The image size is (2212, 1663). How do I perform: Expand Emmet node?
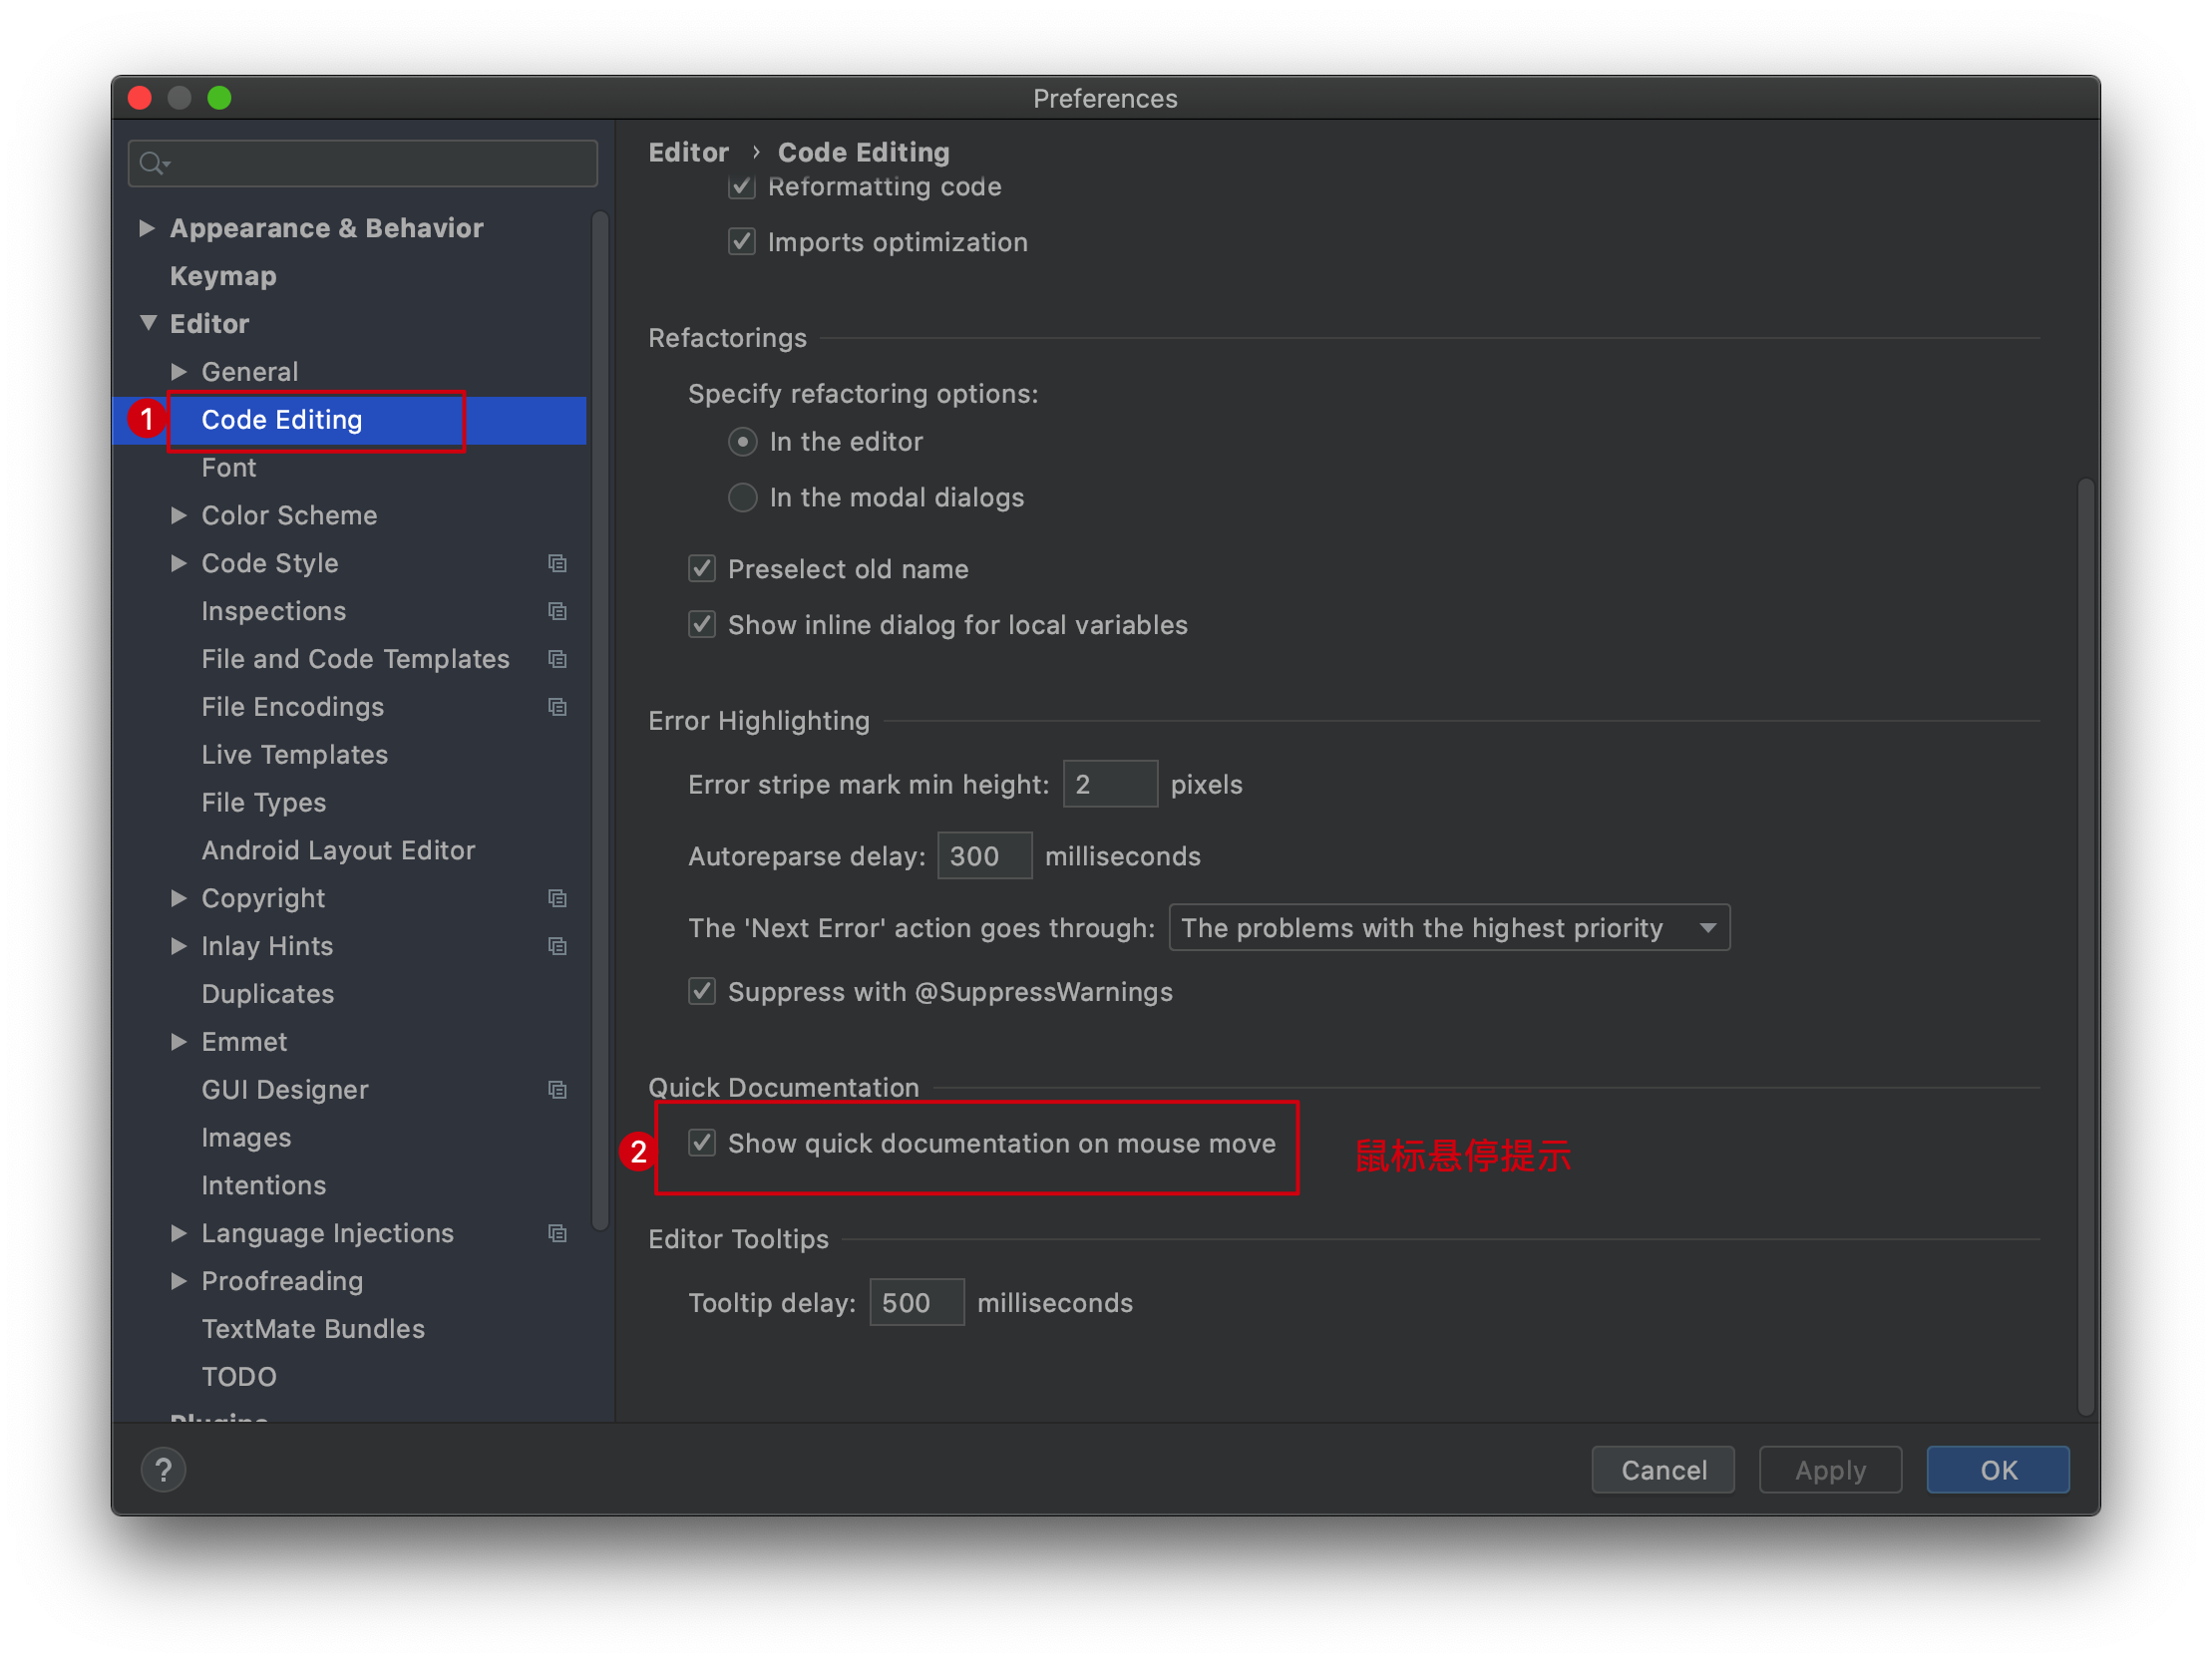pos(179,1043)
